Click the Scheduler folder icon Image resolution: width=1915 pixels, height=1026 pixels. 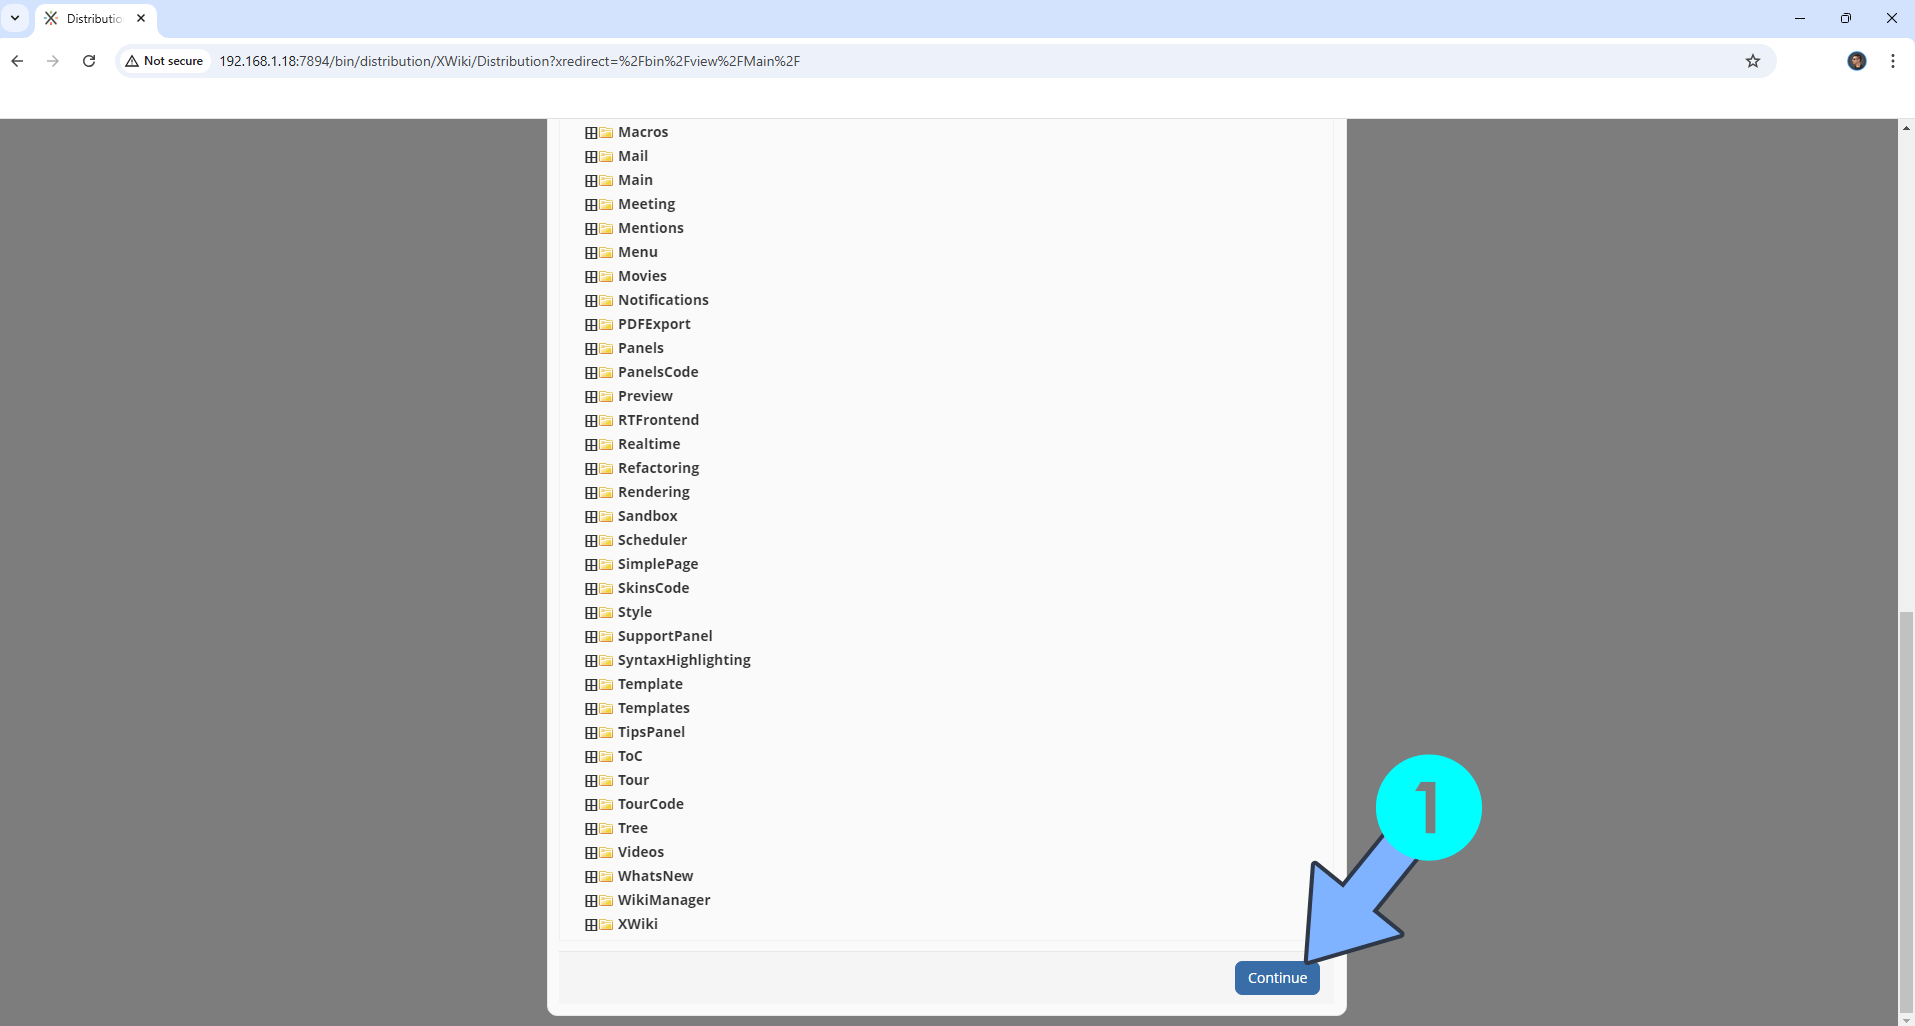[606, 541]
